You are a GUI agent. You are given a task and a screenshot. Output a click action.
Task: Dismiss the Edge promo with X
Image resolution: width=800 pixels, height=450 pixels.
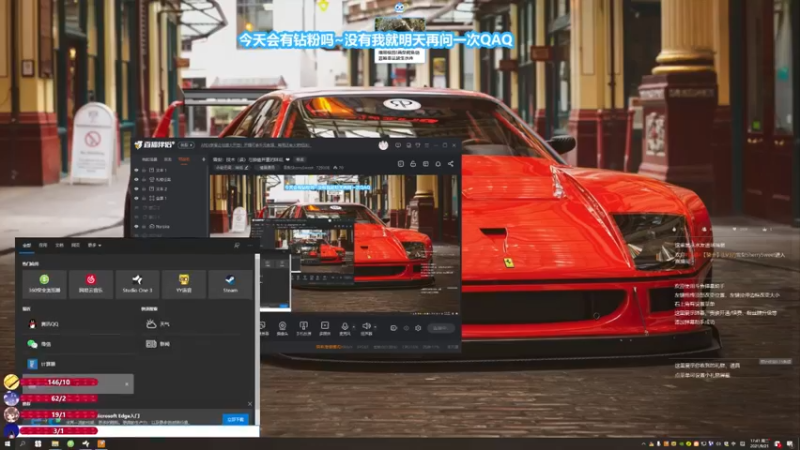(250, 404)
